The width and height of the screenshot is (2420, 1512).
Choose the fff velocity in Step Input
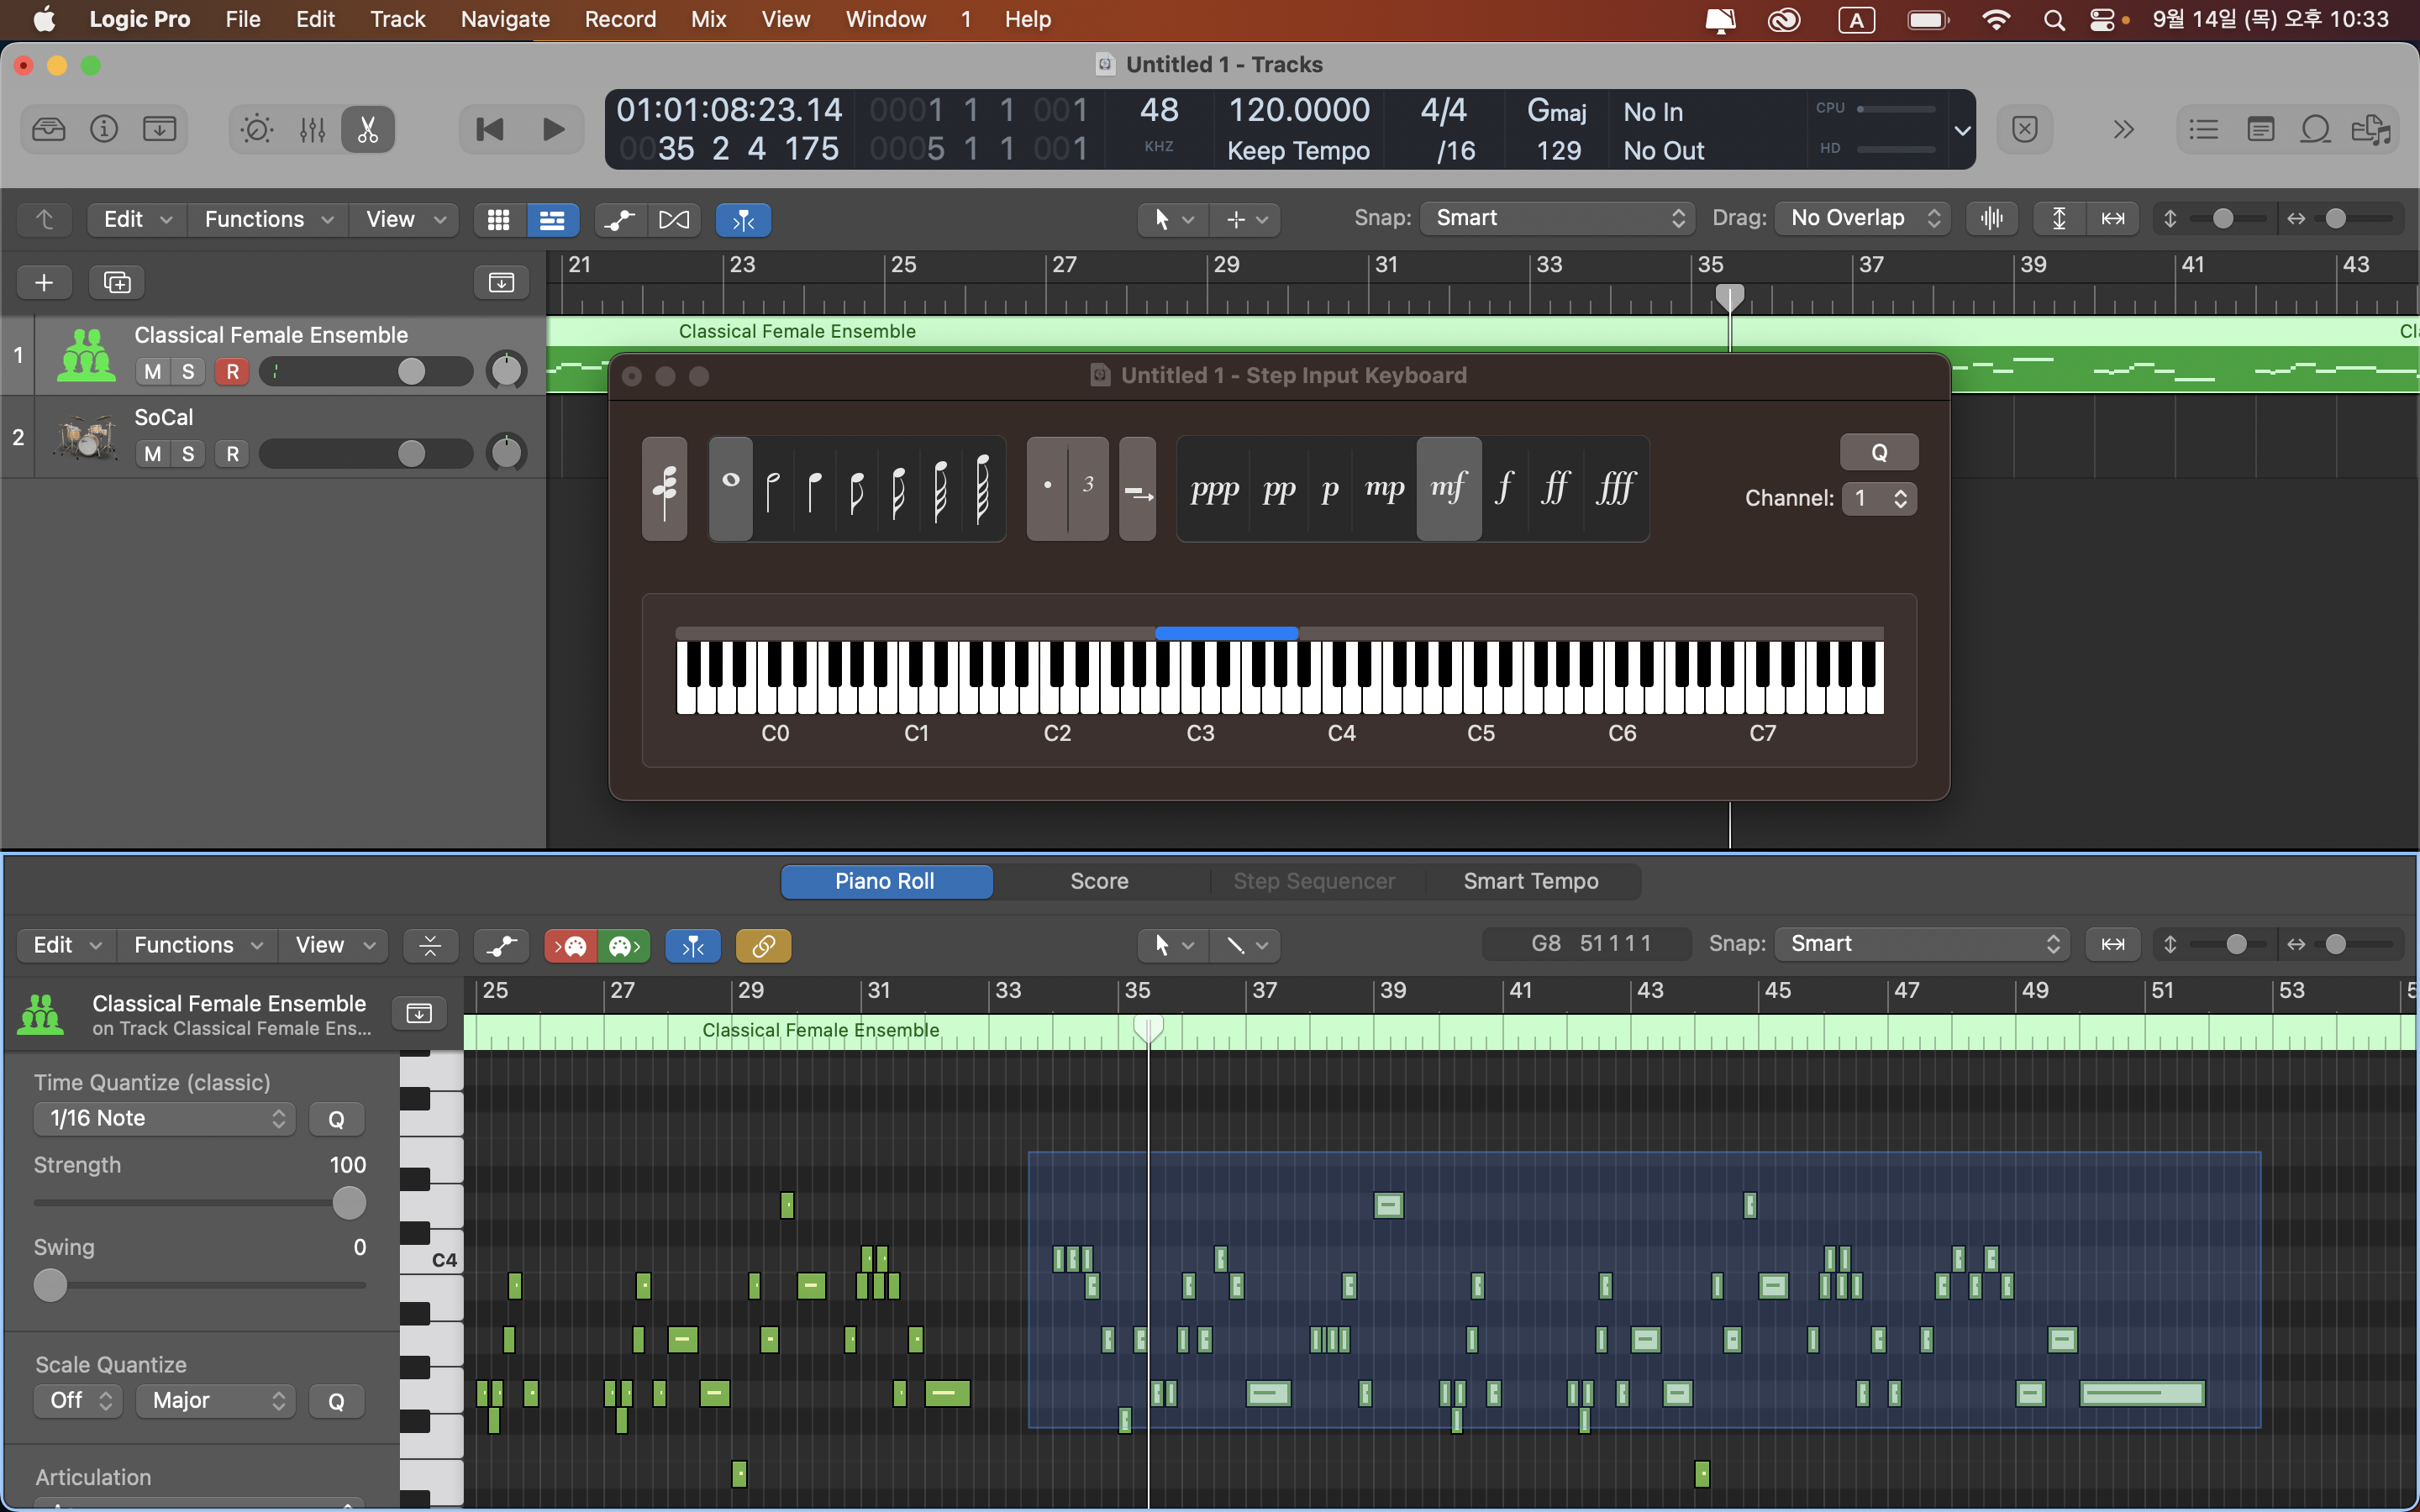[1616, 488]
